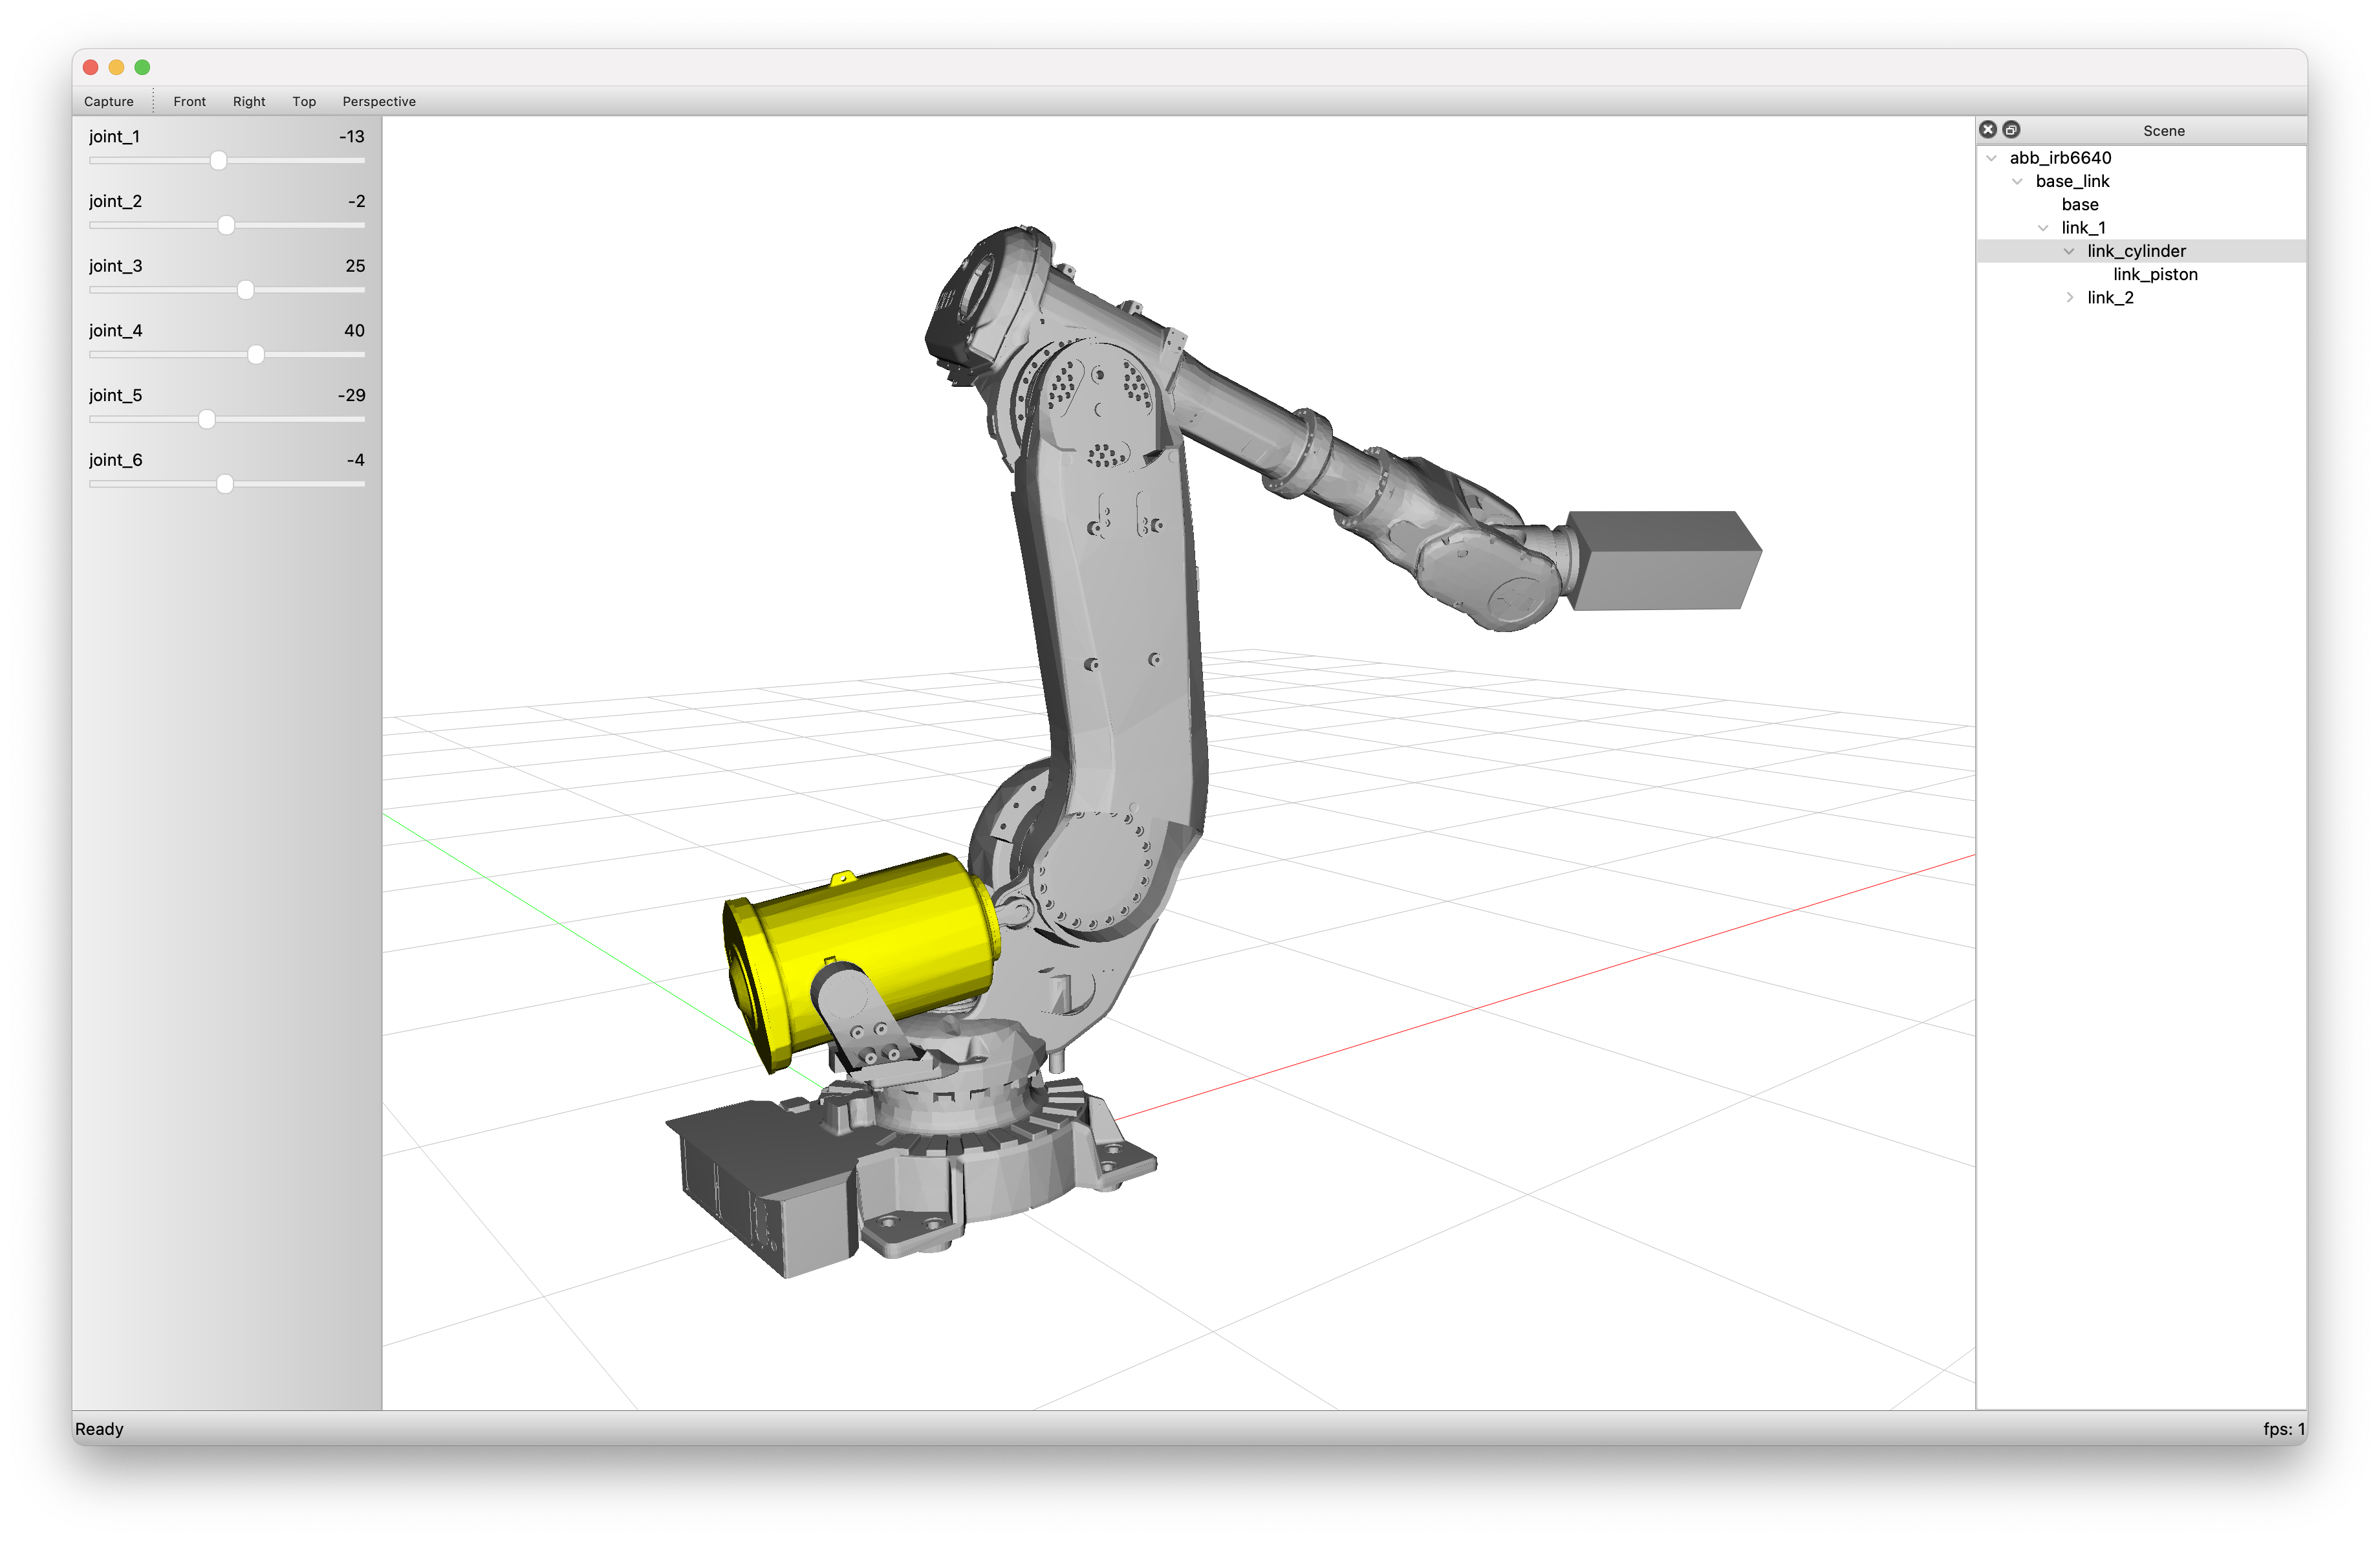Click the joint_1 slider handle
This screenshot has width=2380, height=1541.
[218, 161]
